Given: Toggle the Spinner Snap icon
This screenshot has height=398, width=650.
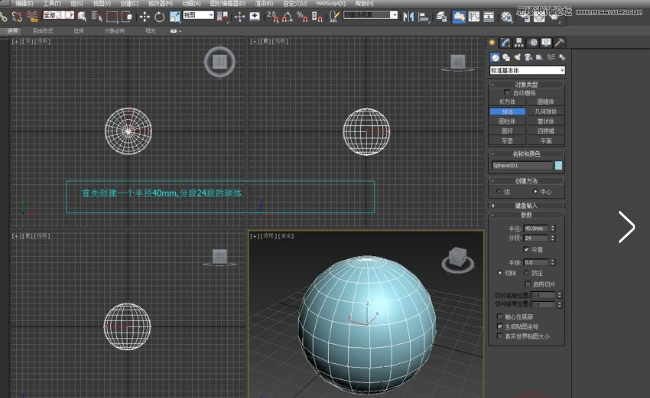Looking at the screenshot, I should pyautogui.click(x=317, y=17).
